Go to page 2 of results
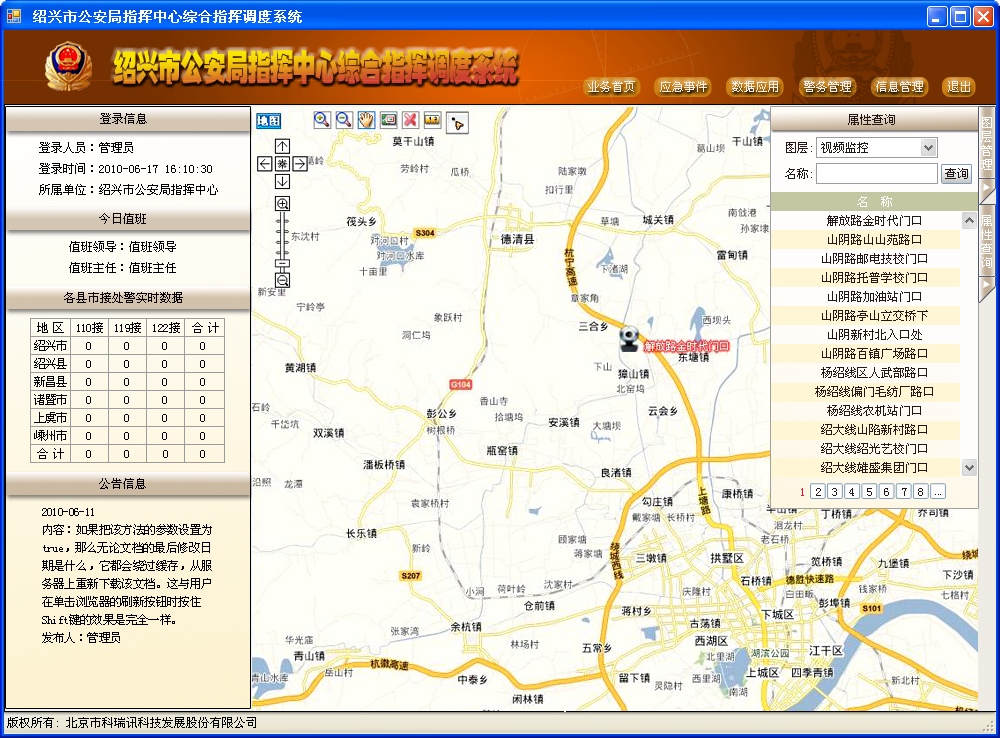 click(817, 491)
